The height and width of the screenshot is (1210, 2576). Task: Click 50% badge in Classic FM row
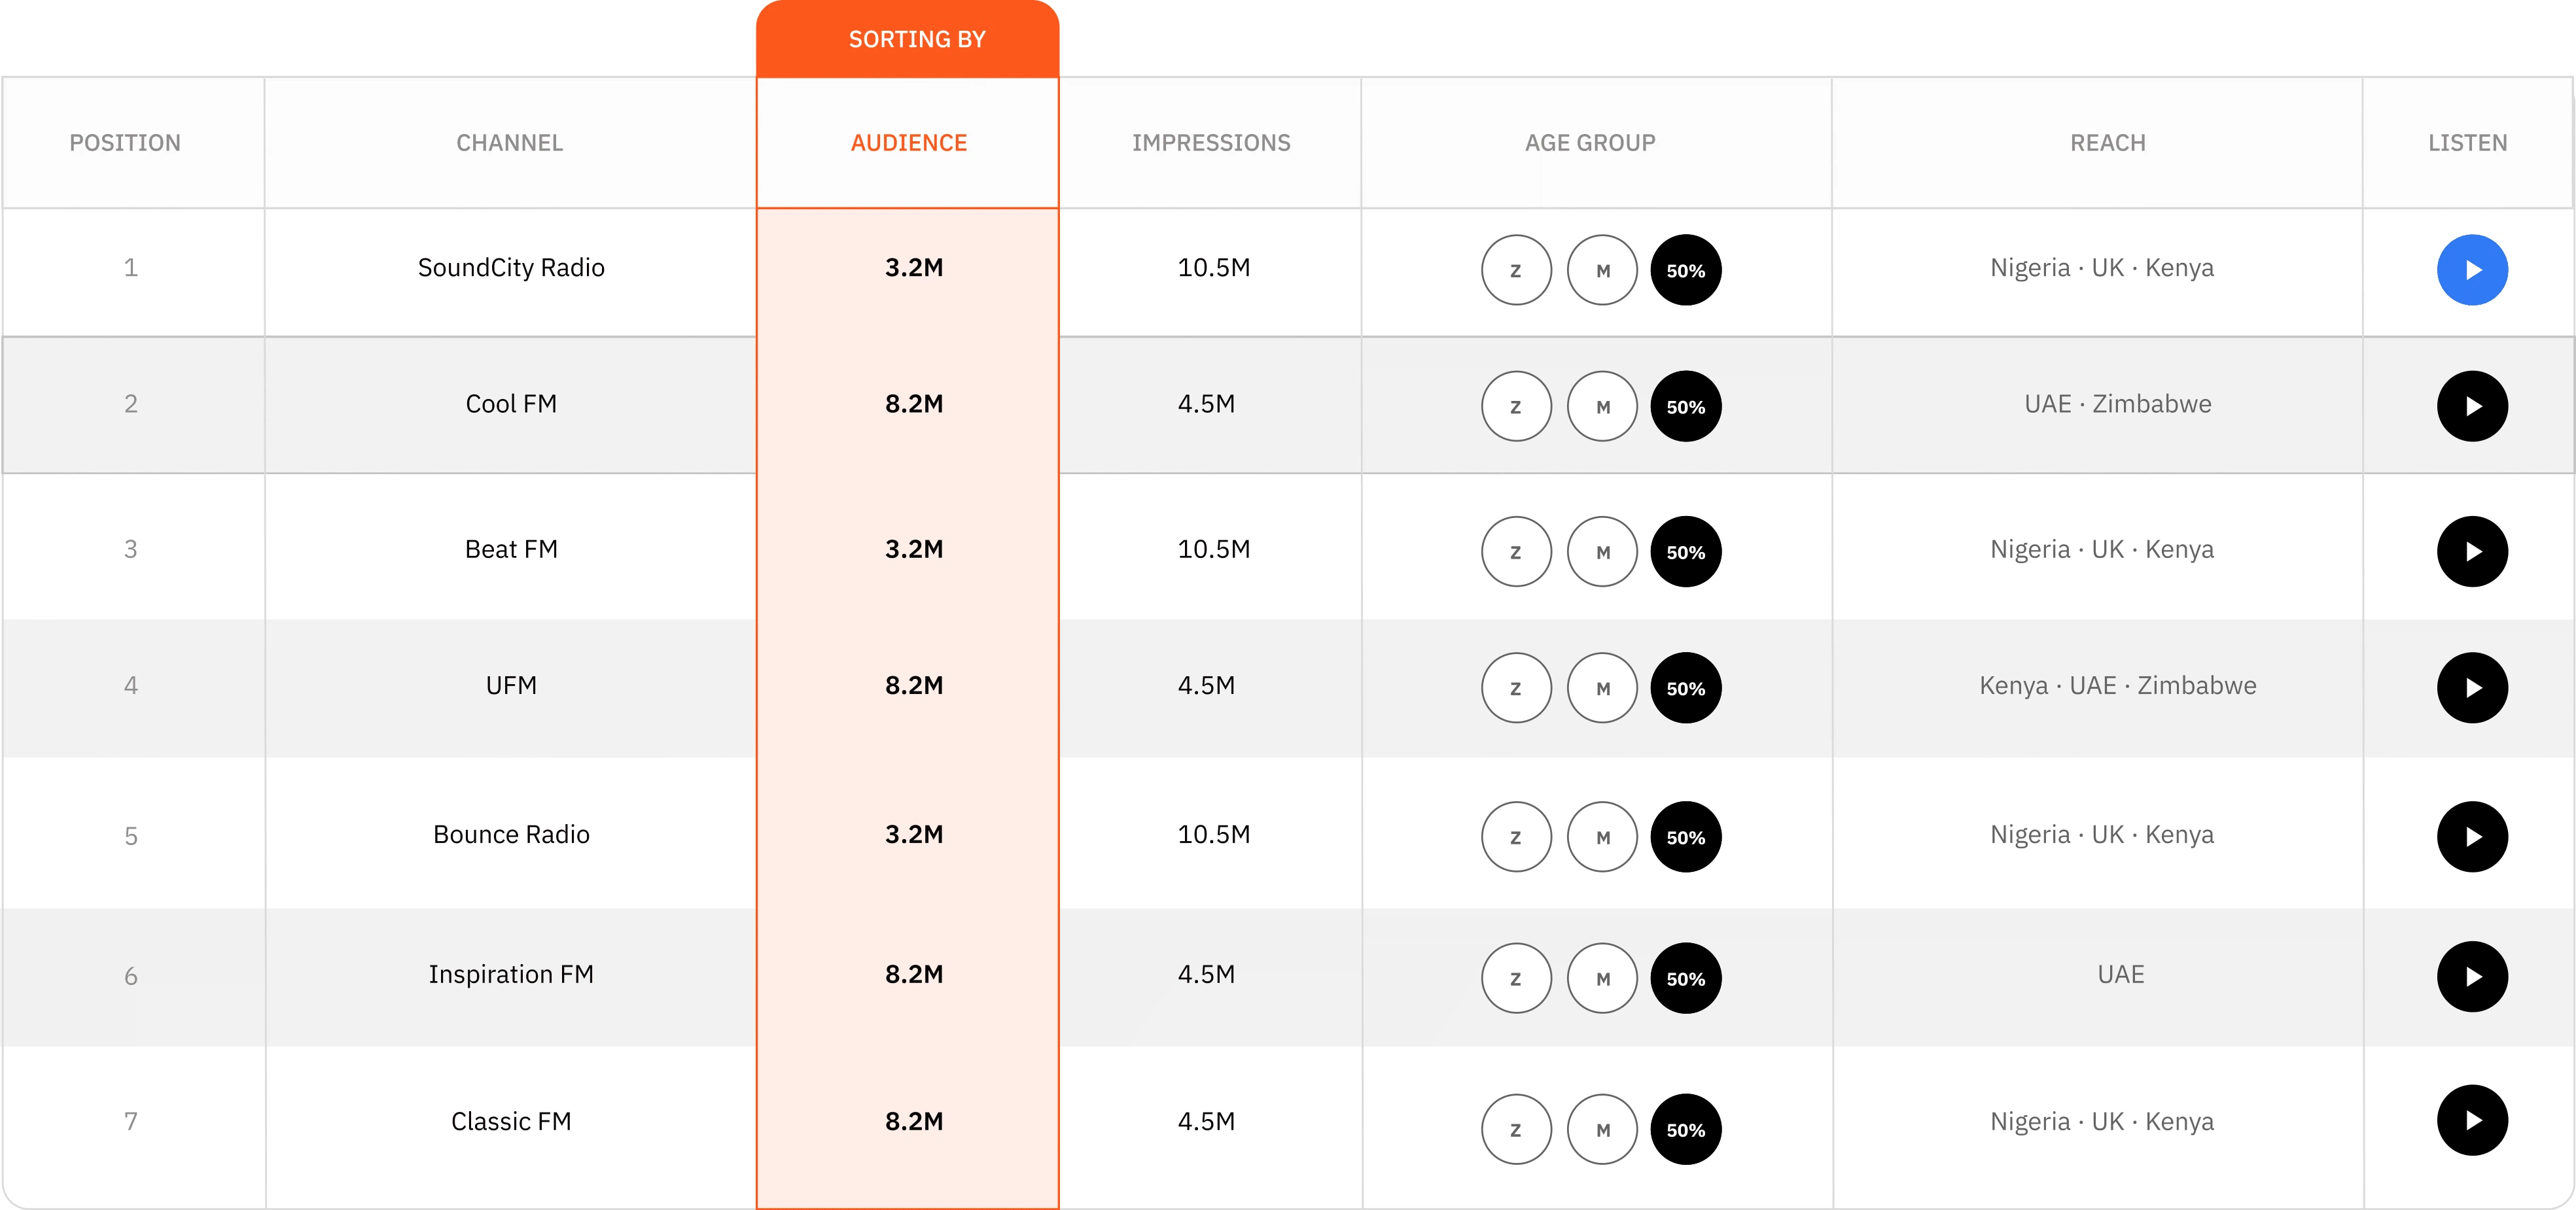tap(1685, 1129)
